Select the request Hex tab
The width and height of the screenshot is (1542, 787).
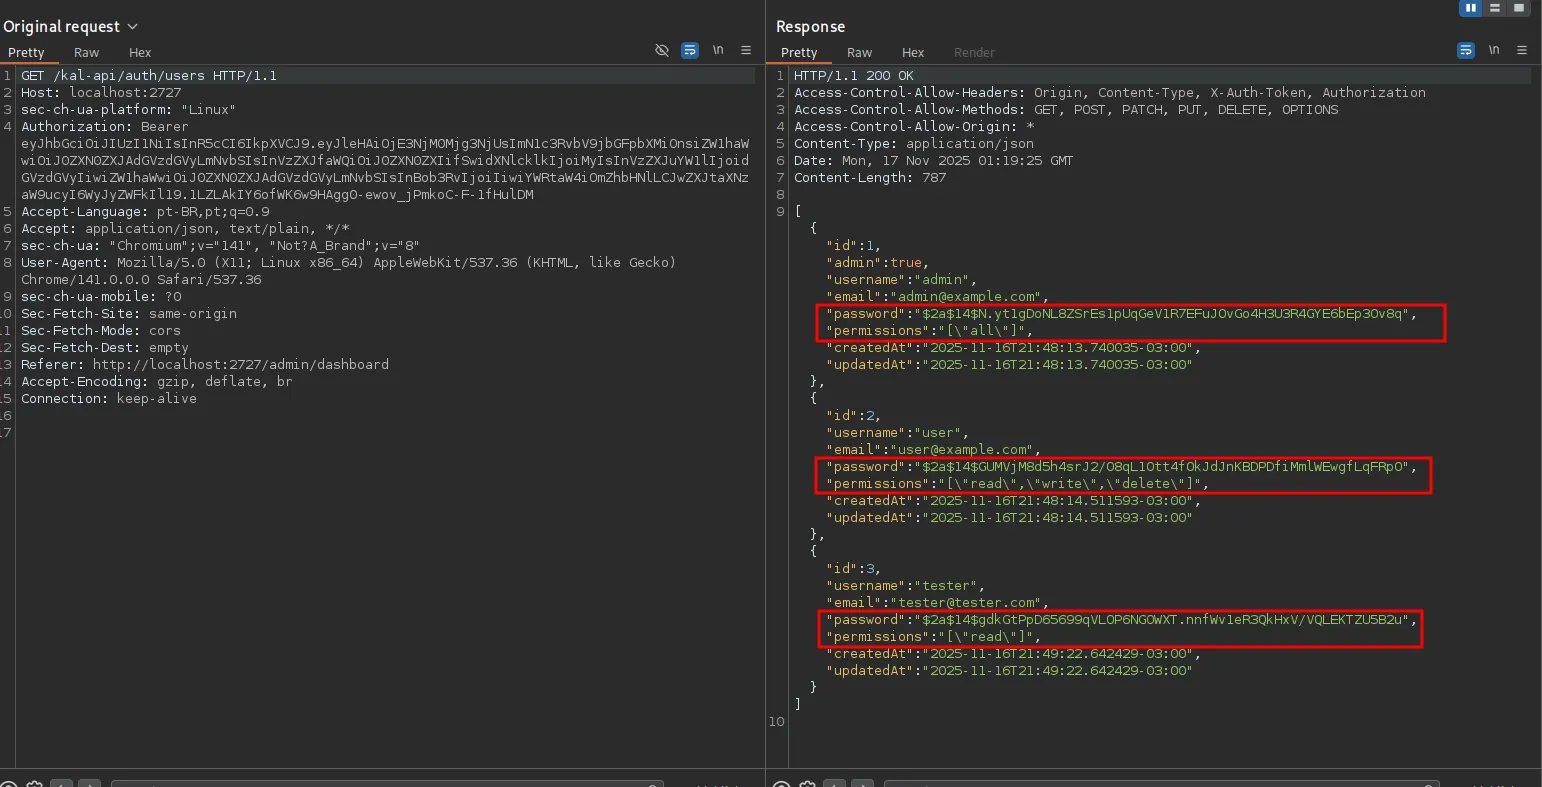[x=140, y=53]
